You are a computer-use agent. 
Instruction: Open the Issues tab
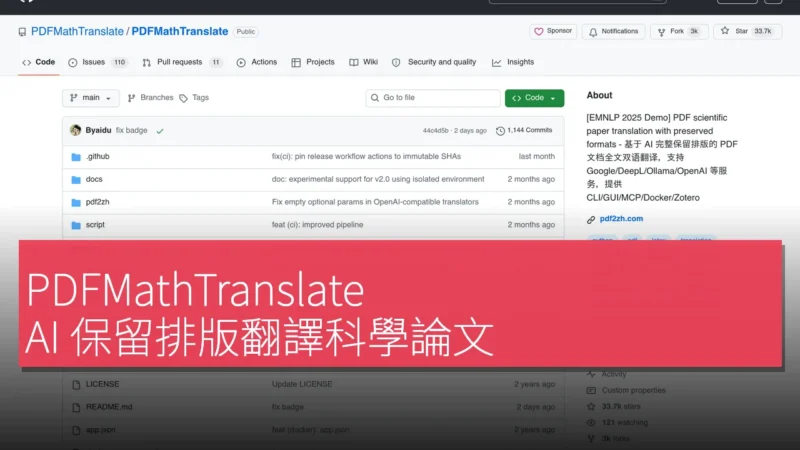click(97, 62)
